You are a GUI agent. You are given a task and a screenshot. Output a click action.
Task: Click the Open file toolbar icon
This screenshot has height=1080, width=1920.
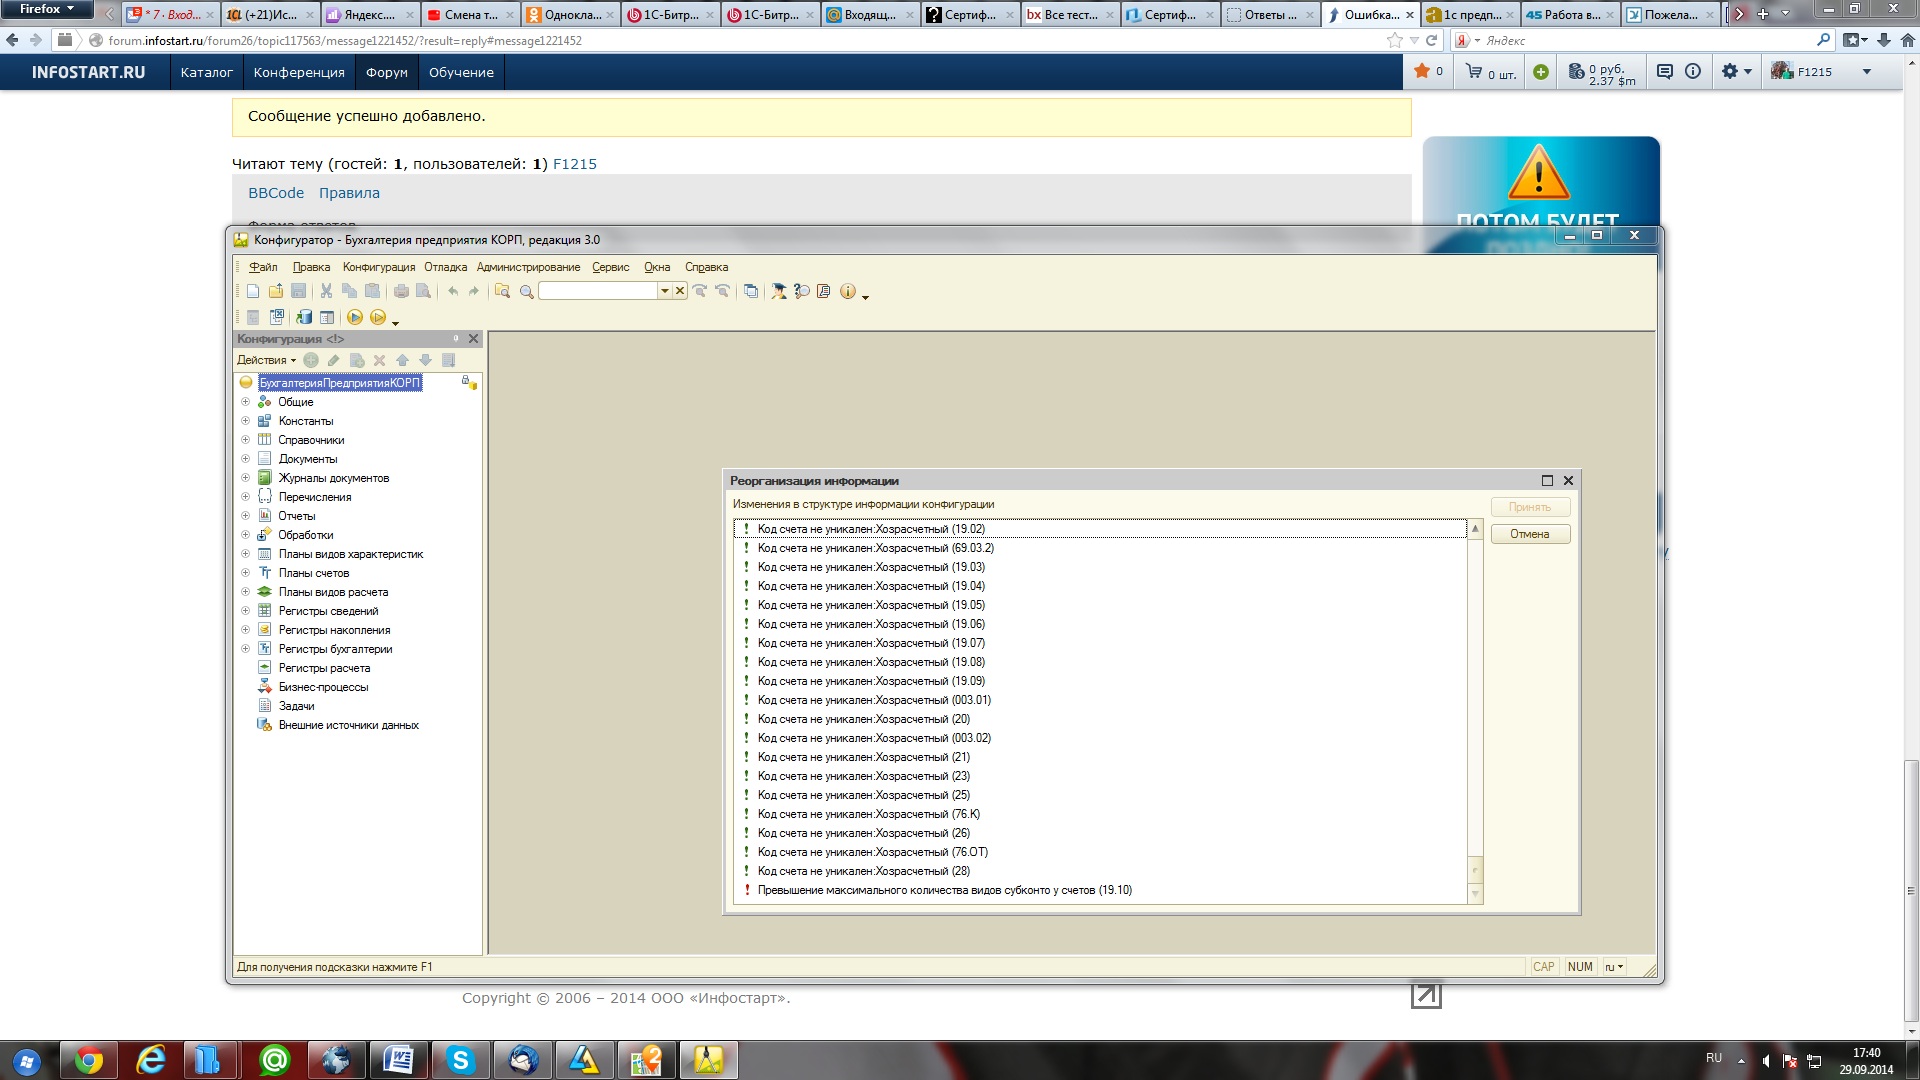tap(276, 291)
